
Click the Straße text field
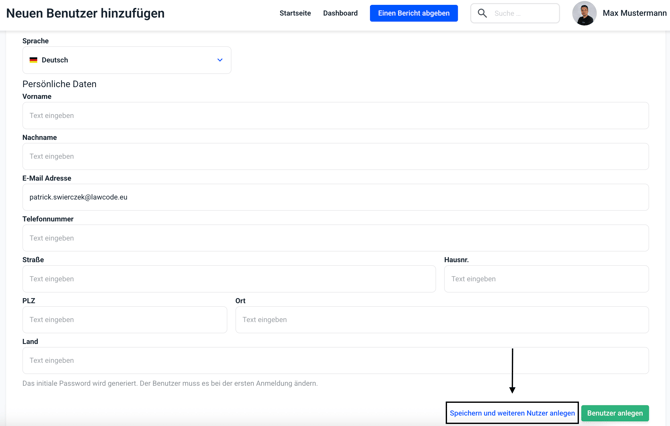click(229, 279)
